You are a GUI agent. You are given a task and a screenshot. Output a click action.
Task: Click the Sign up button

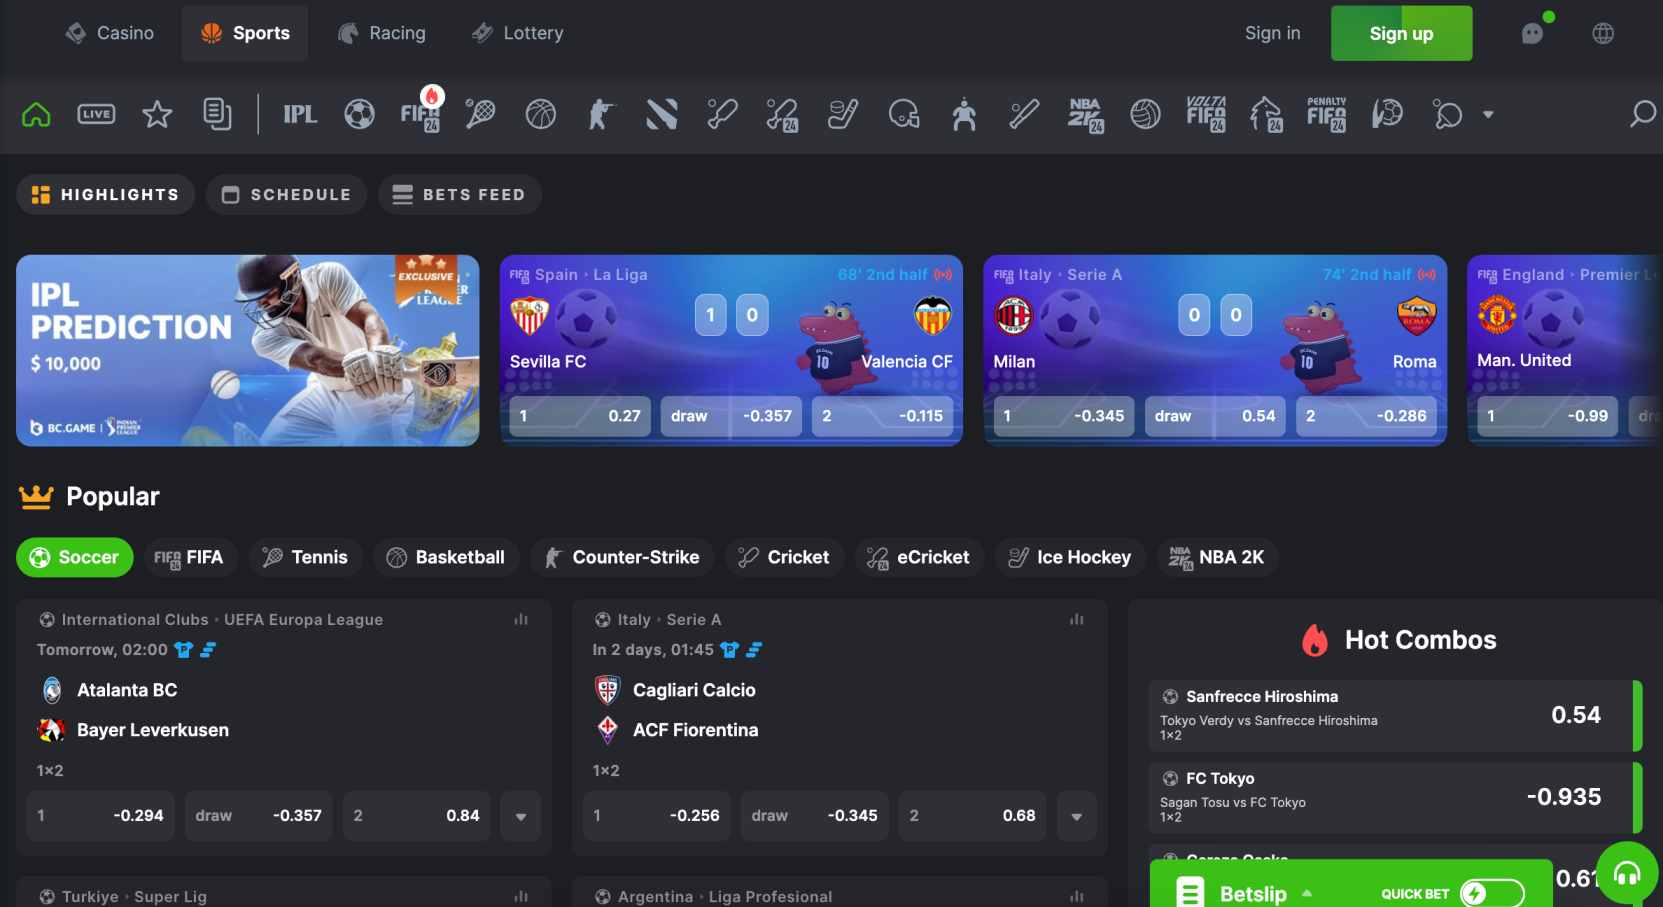point(1401,33)
